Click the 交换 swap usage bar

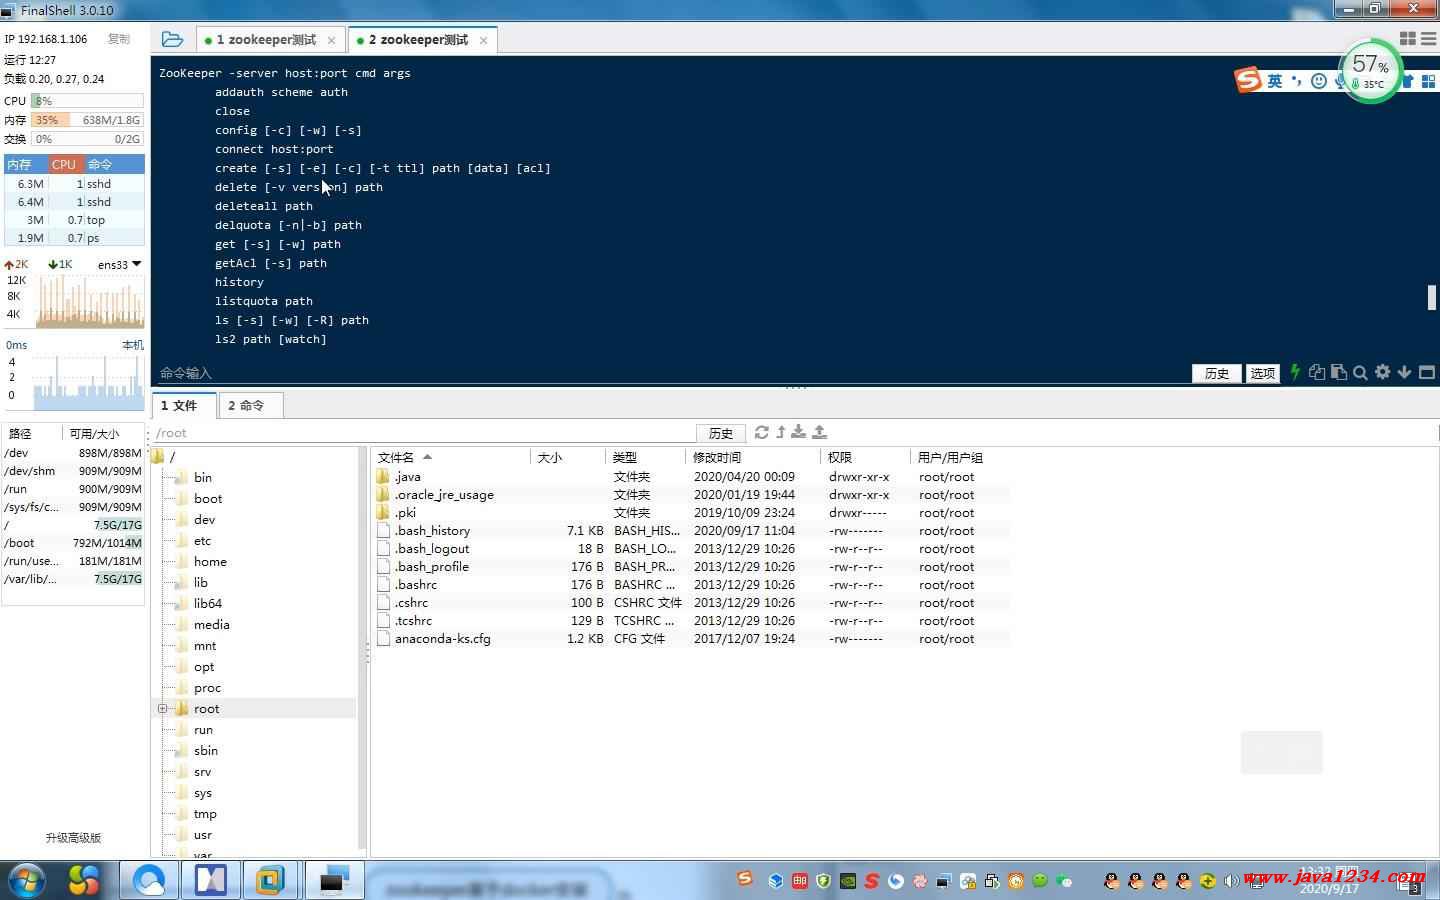click(87, 139)
